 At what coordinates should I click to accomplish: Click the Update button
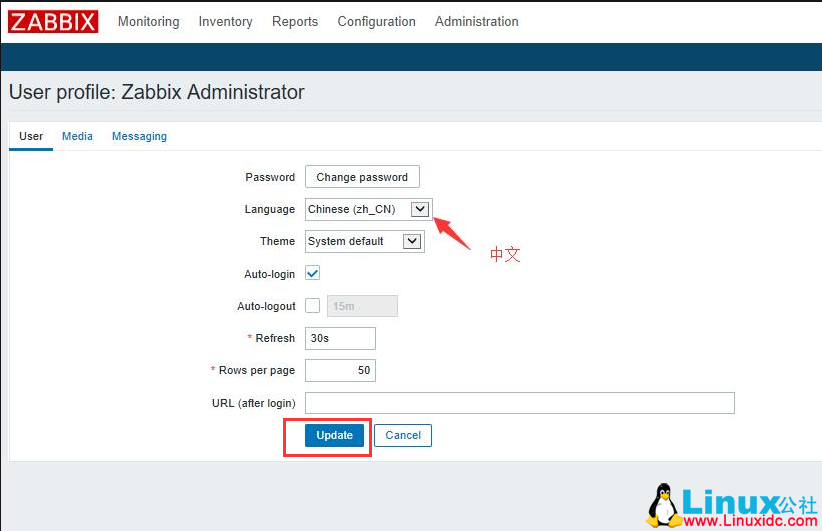point(334,436)
